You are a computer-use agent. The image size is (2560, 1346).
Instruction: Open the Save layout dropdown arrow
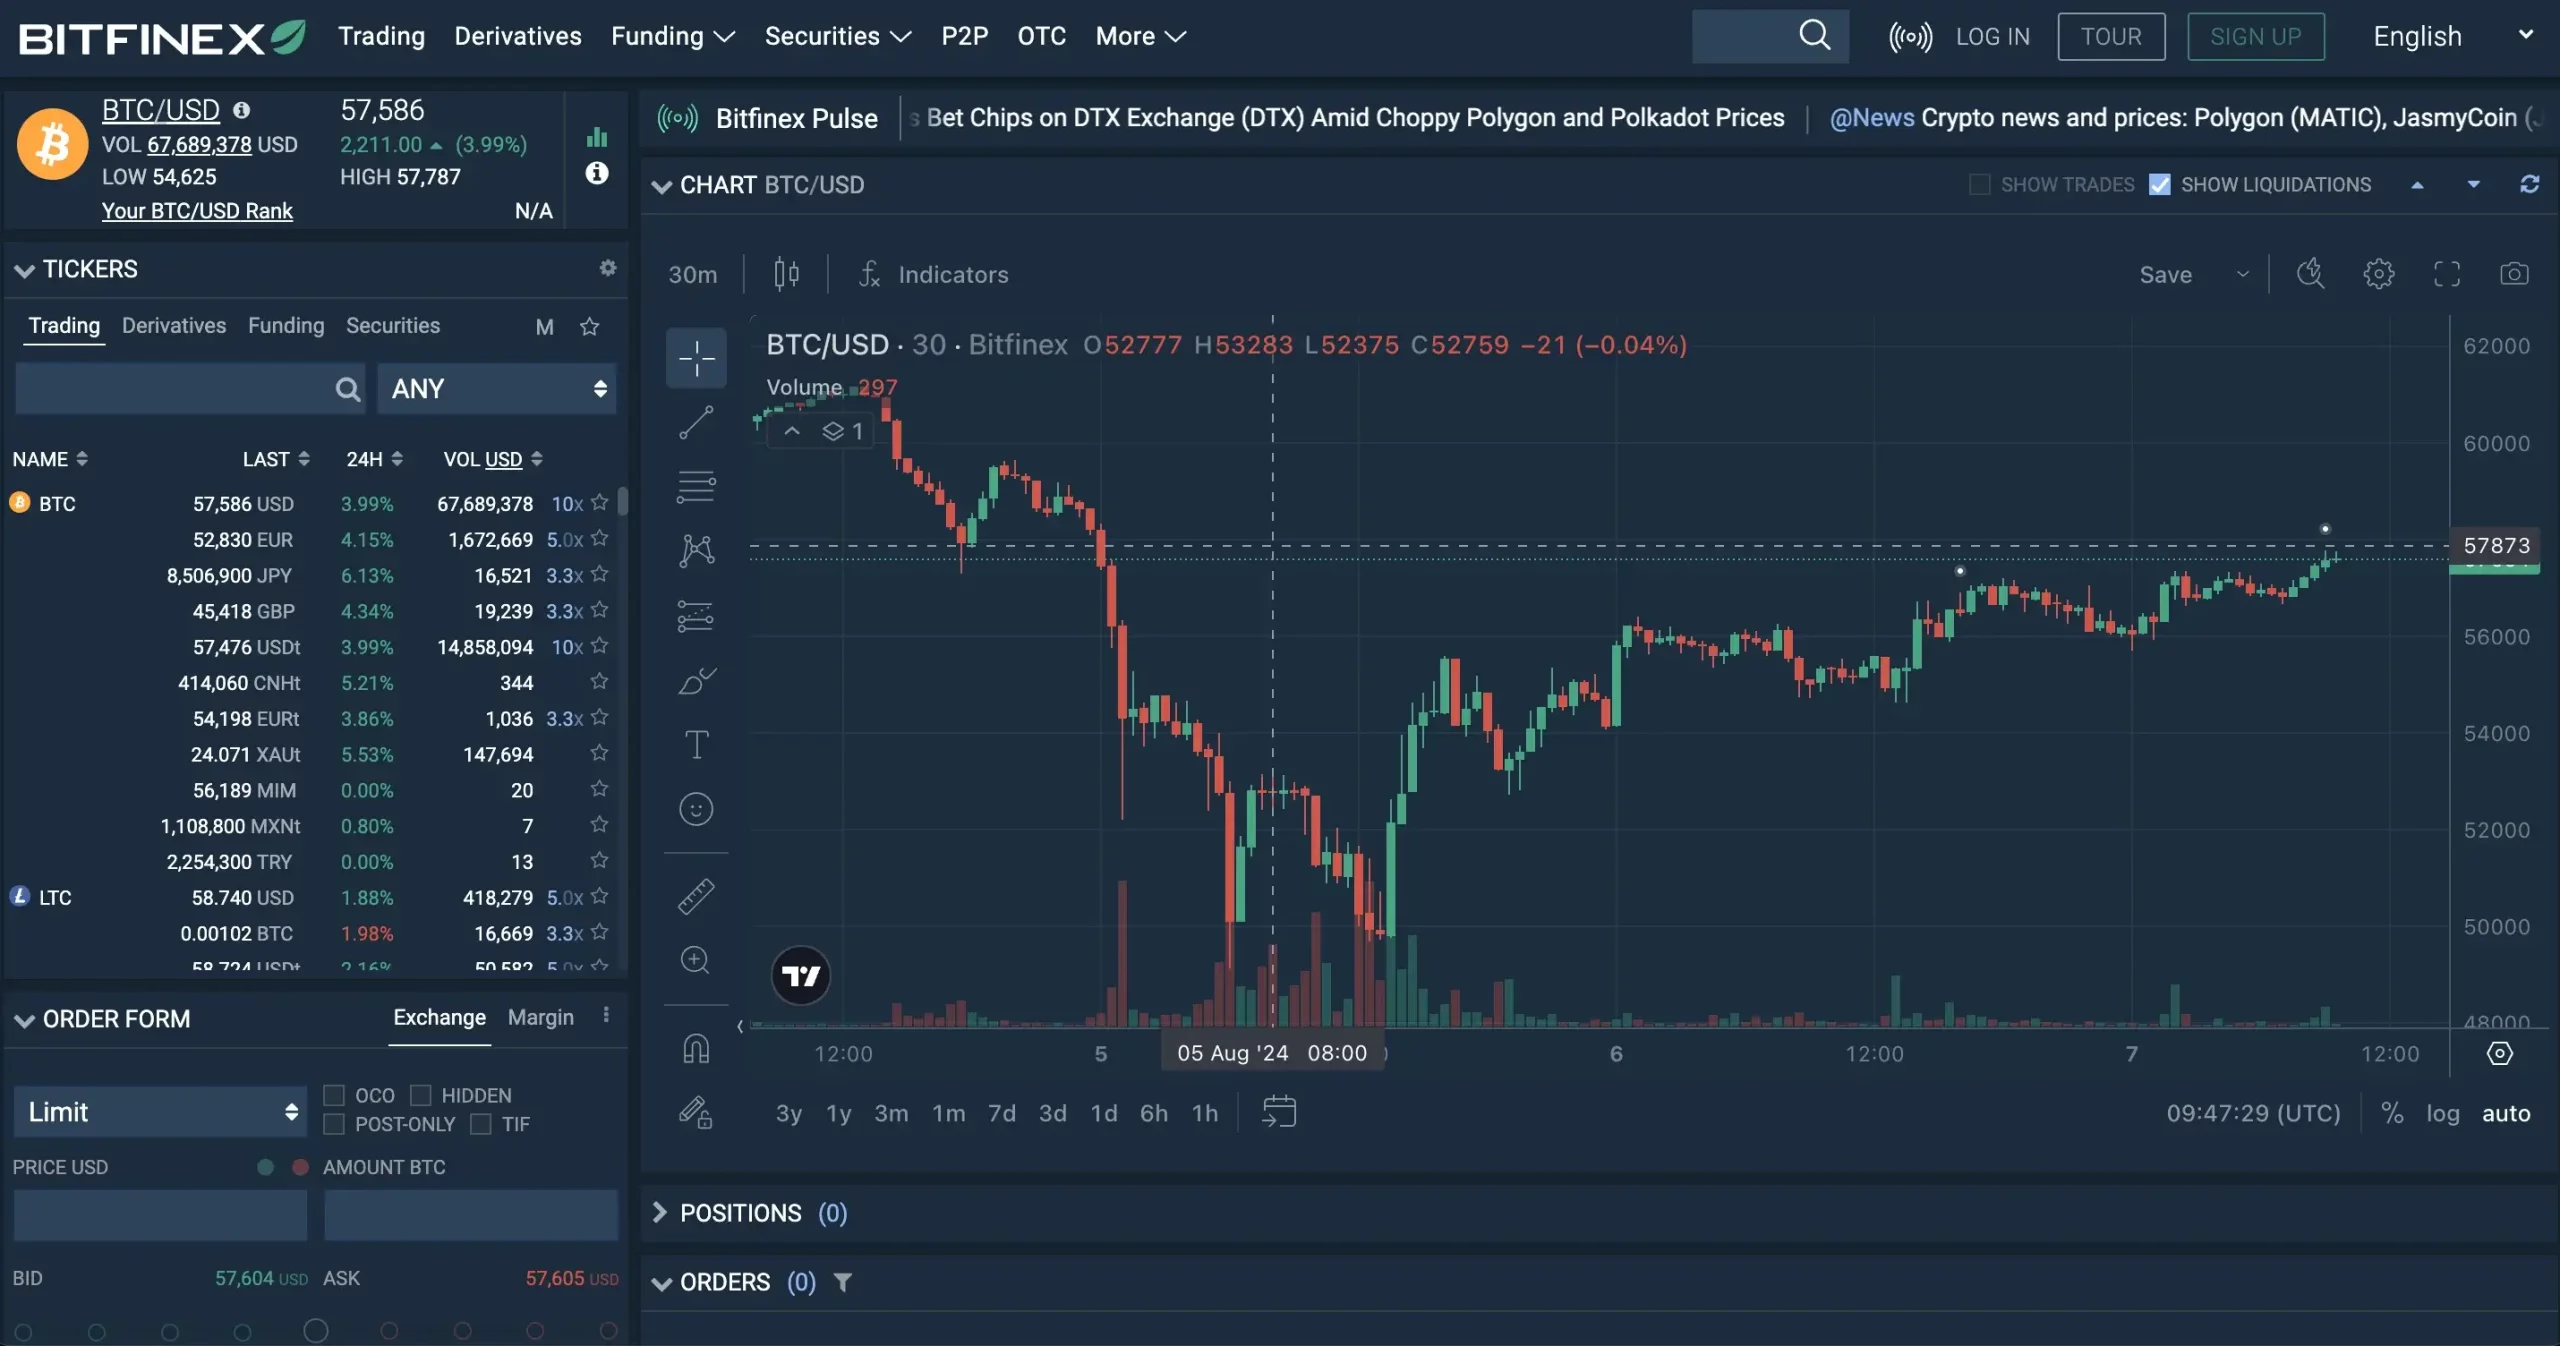2243,274
